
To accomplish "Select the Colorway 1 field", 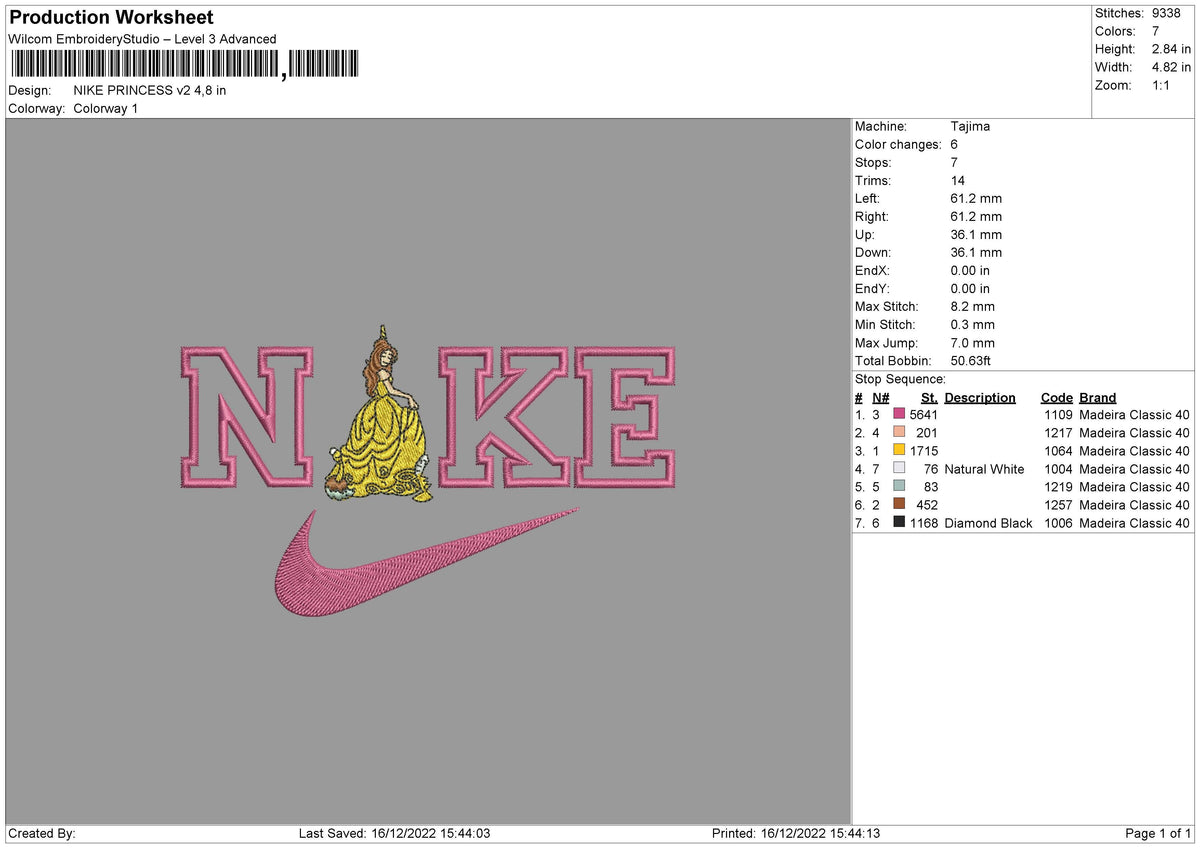I will (x=105, y=108).
